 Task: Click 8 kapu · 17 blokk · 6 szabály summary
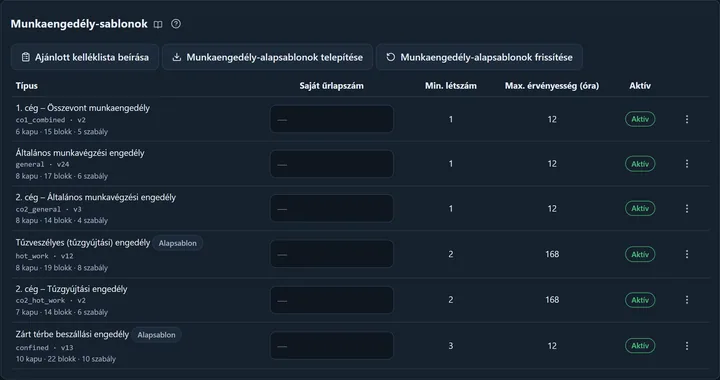pos(62,176)
